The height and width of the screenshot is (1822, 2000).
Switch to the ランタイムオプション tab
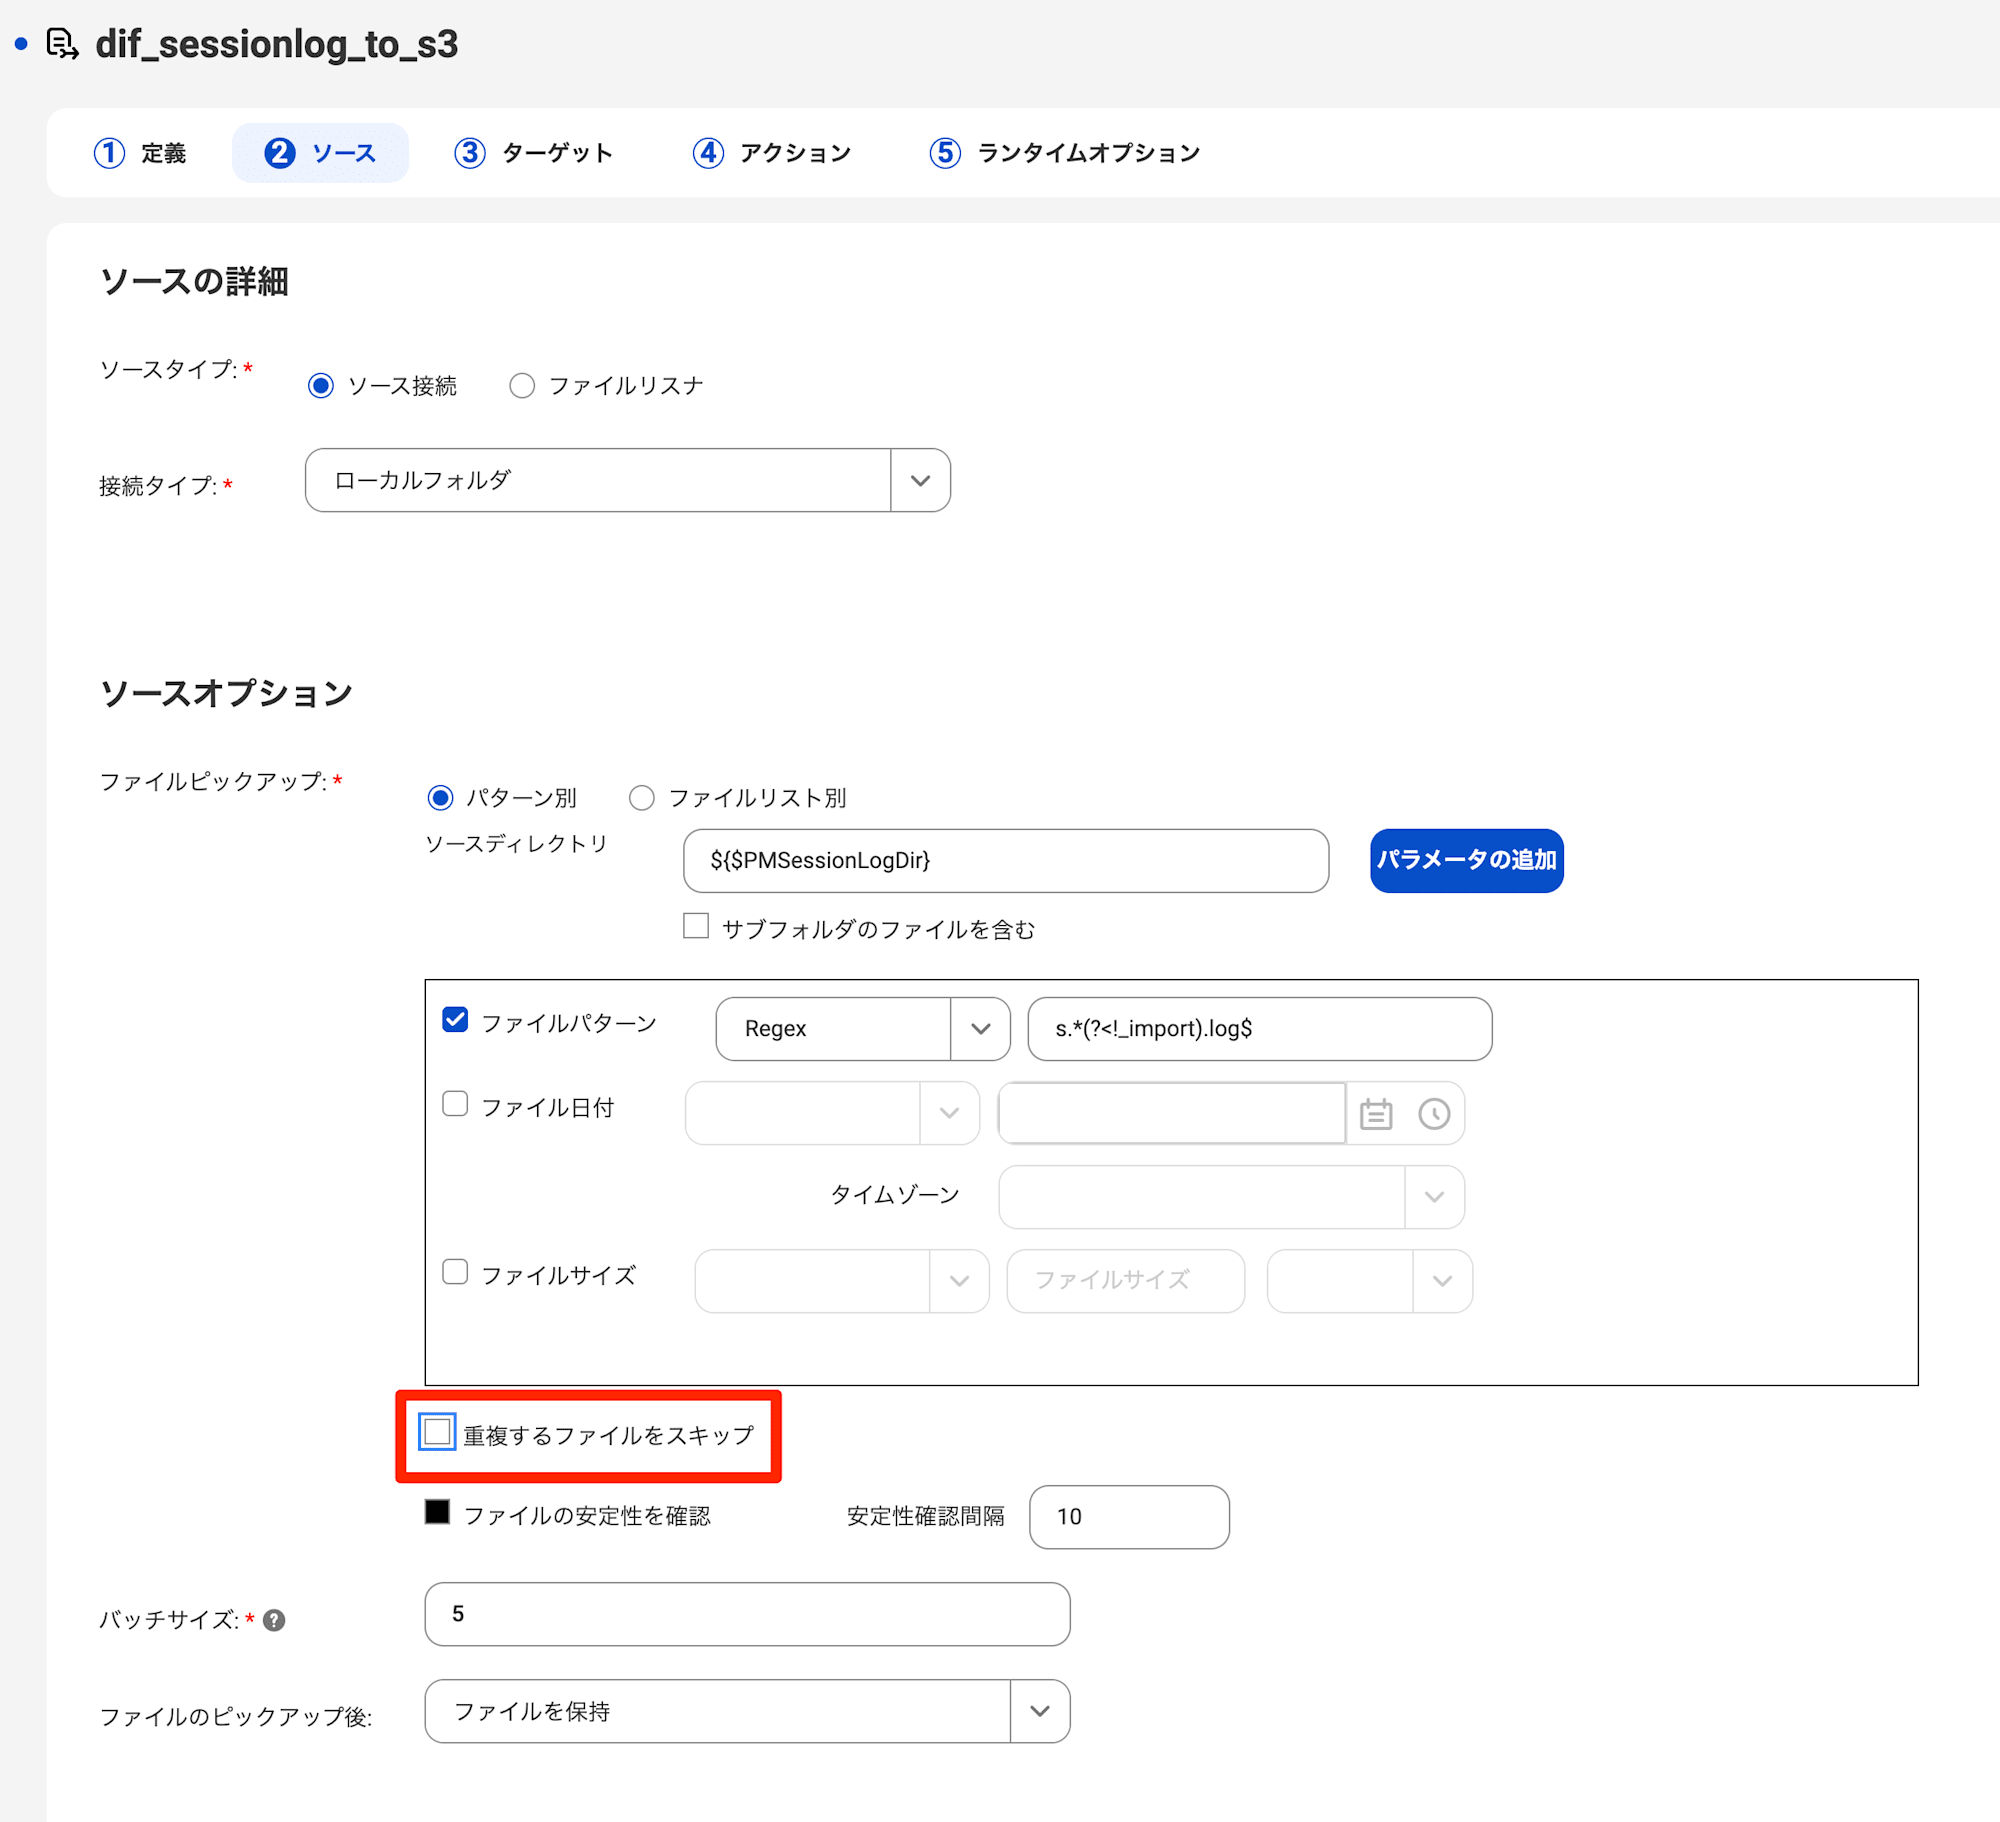pyautogui.click(x=1065, y=153)
